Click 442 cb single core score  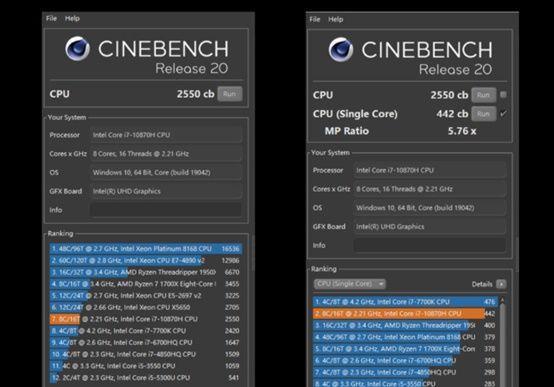[x=452, y=114]
